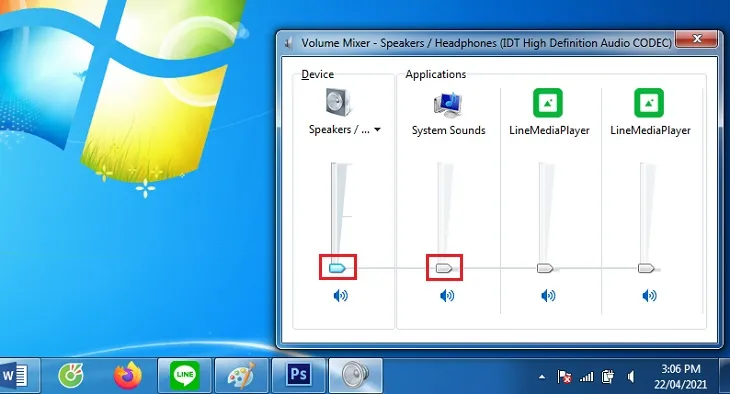Switch to Paint on the taskbar
730x394 pixels.
(x=241, y=375)
